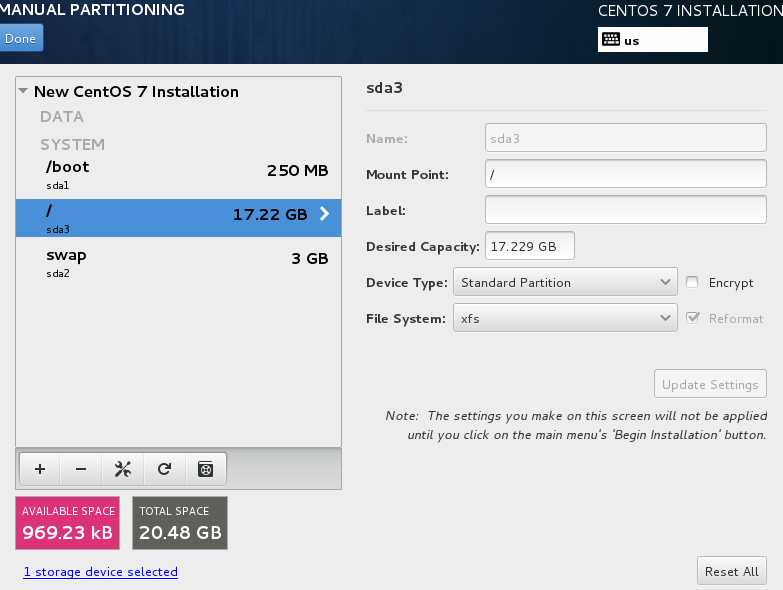Click into the Mount Point field
Viewport: 783px width, 590px height.
point(626,174)
